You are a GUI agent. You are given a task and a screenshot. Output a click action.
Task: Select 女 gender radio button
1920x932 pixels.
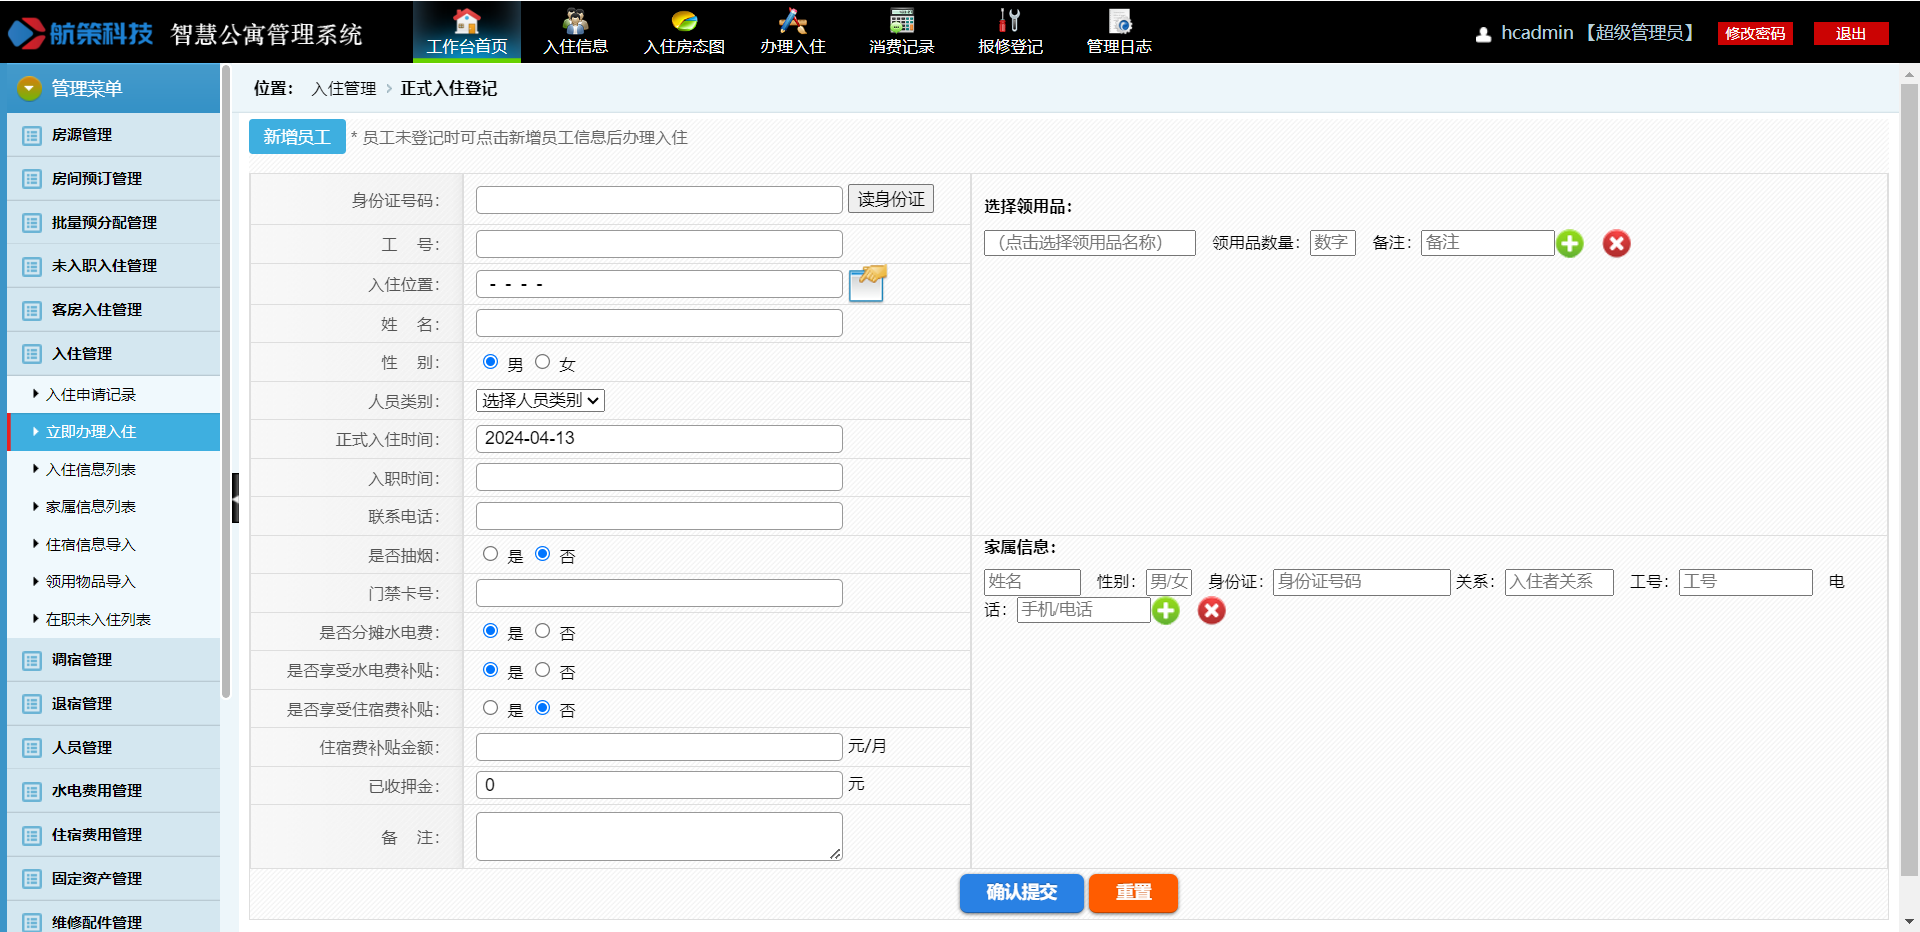coord(543,362)
